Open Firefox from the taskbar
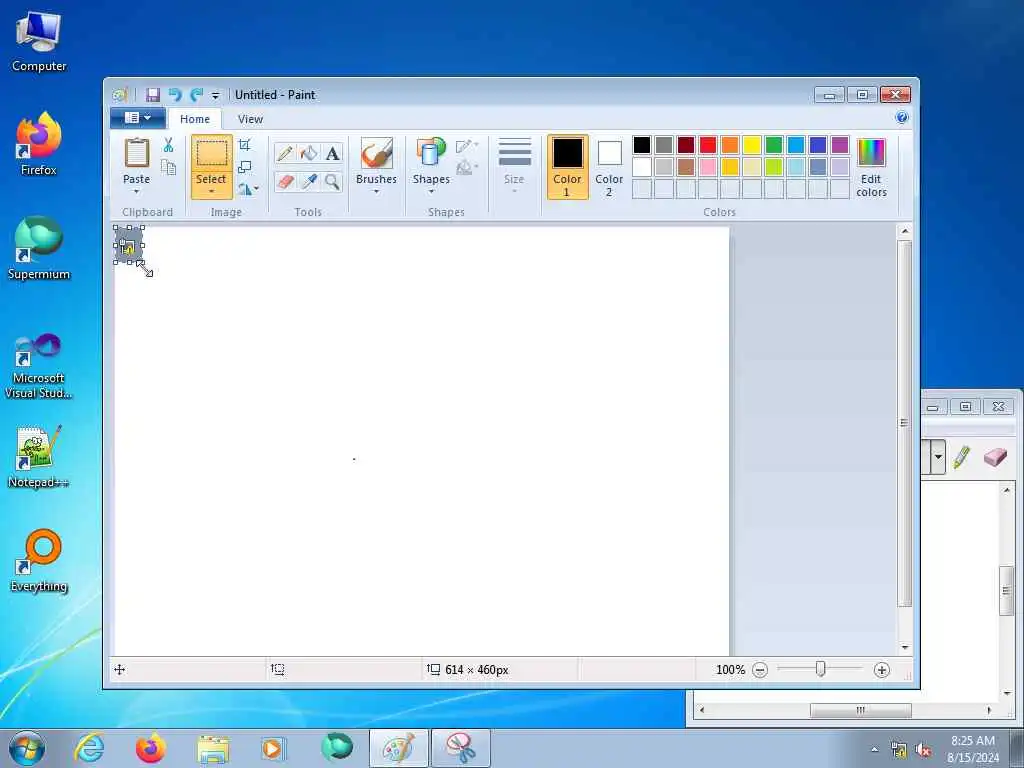The image size is (1024, 768). point(150,748)
